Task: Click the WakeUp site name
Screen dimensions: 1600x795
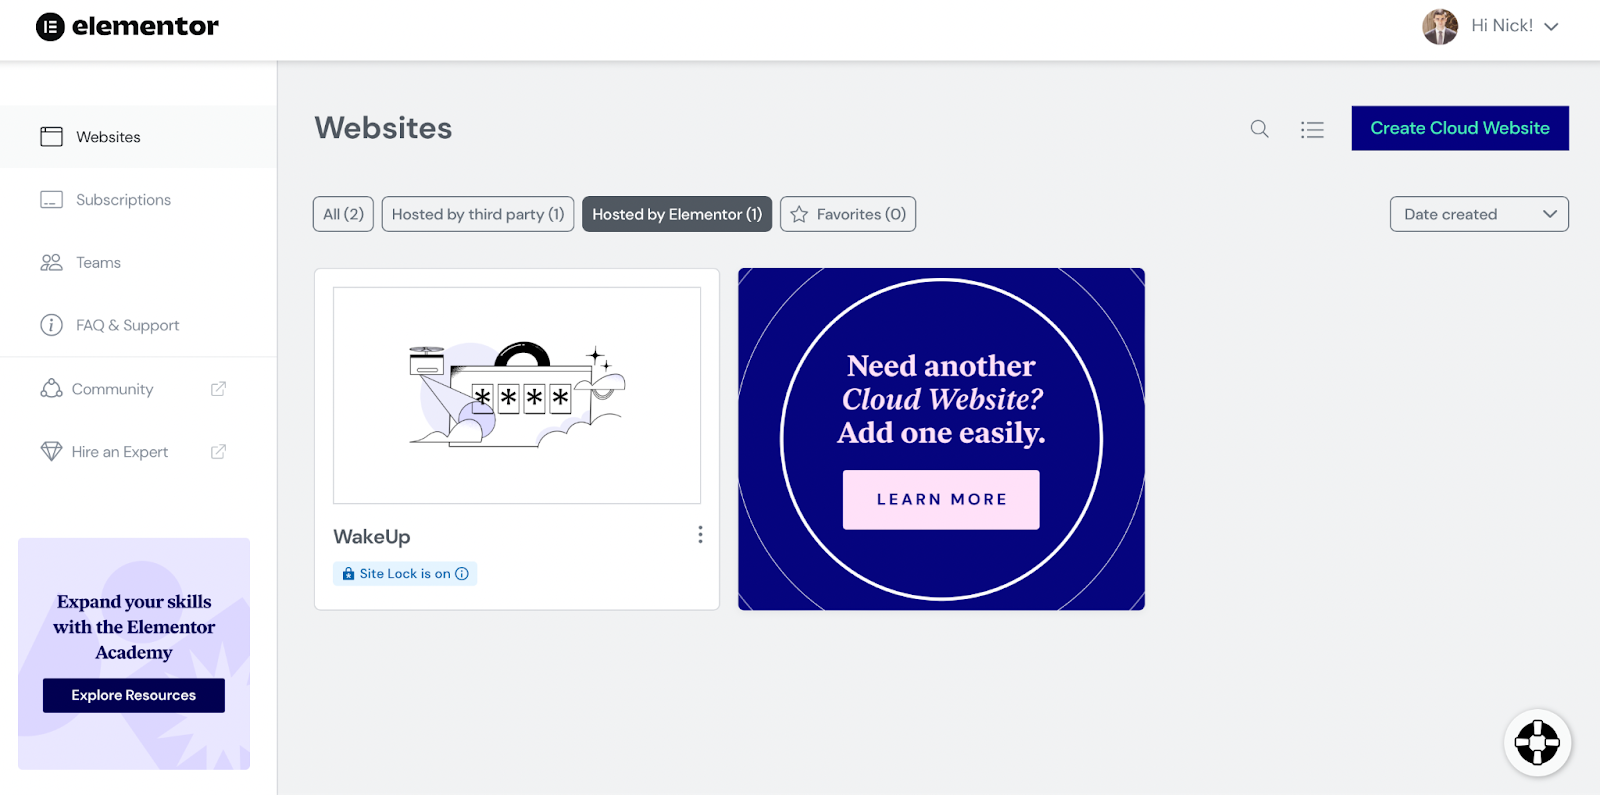Action: tap(372, 537)
